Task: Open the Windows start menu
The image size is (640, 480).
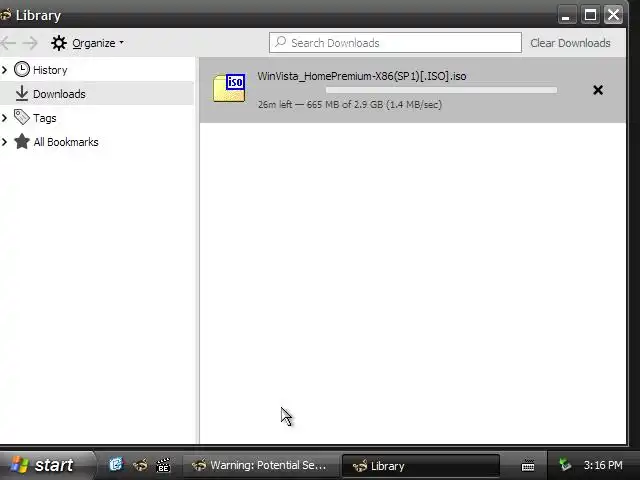Action: 46,465
